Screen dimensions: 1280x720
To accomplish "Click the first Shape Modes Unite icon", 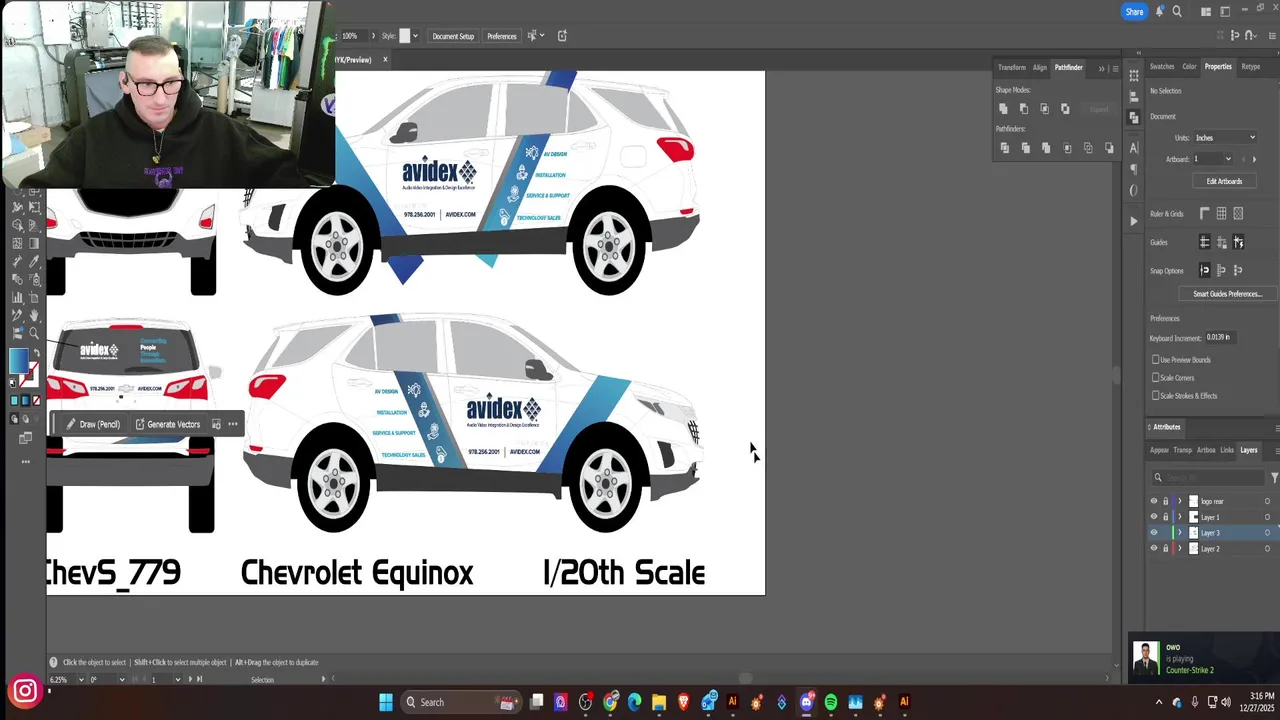I will point(1003,109).
